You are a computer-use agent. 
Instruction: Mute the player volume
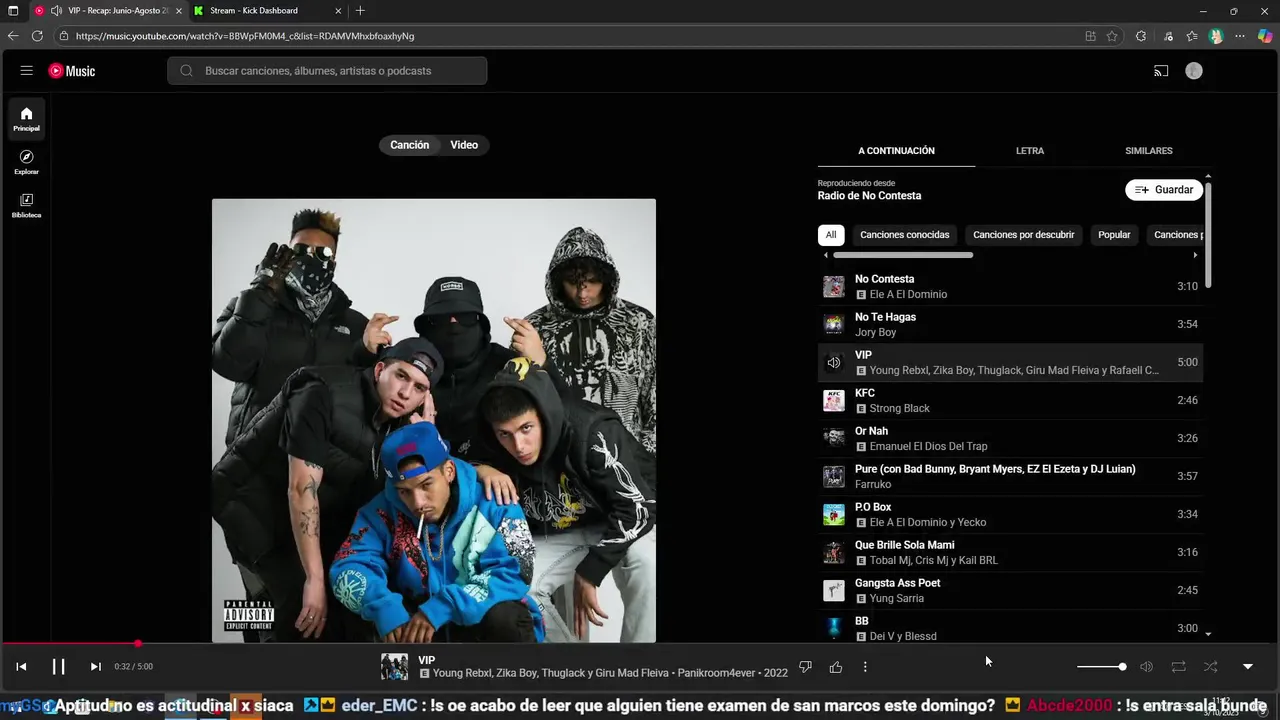coord(1146,667)
